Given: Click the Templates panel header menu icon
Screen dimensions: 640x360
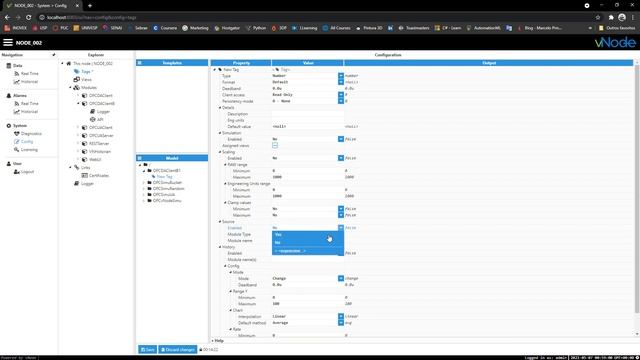Looking at the screenshot, I should pos(140,63).
